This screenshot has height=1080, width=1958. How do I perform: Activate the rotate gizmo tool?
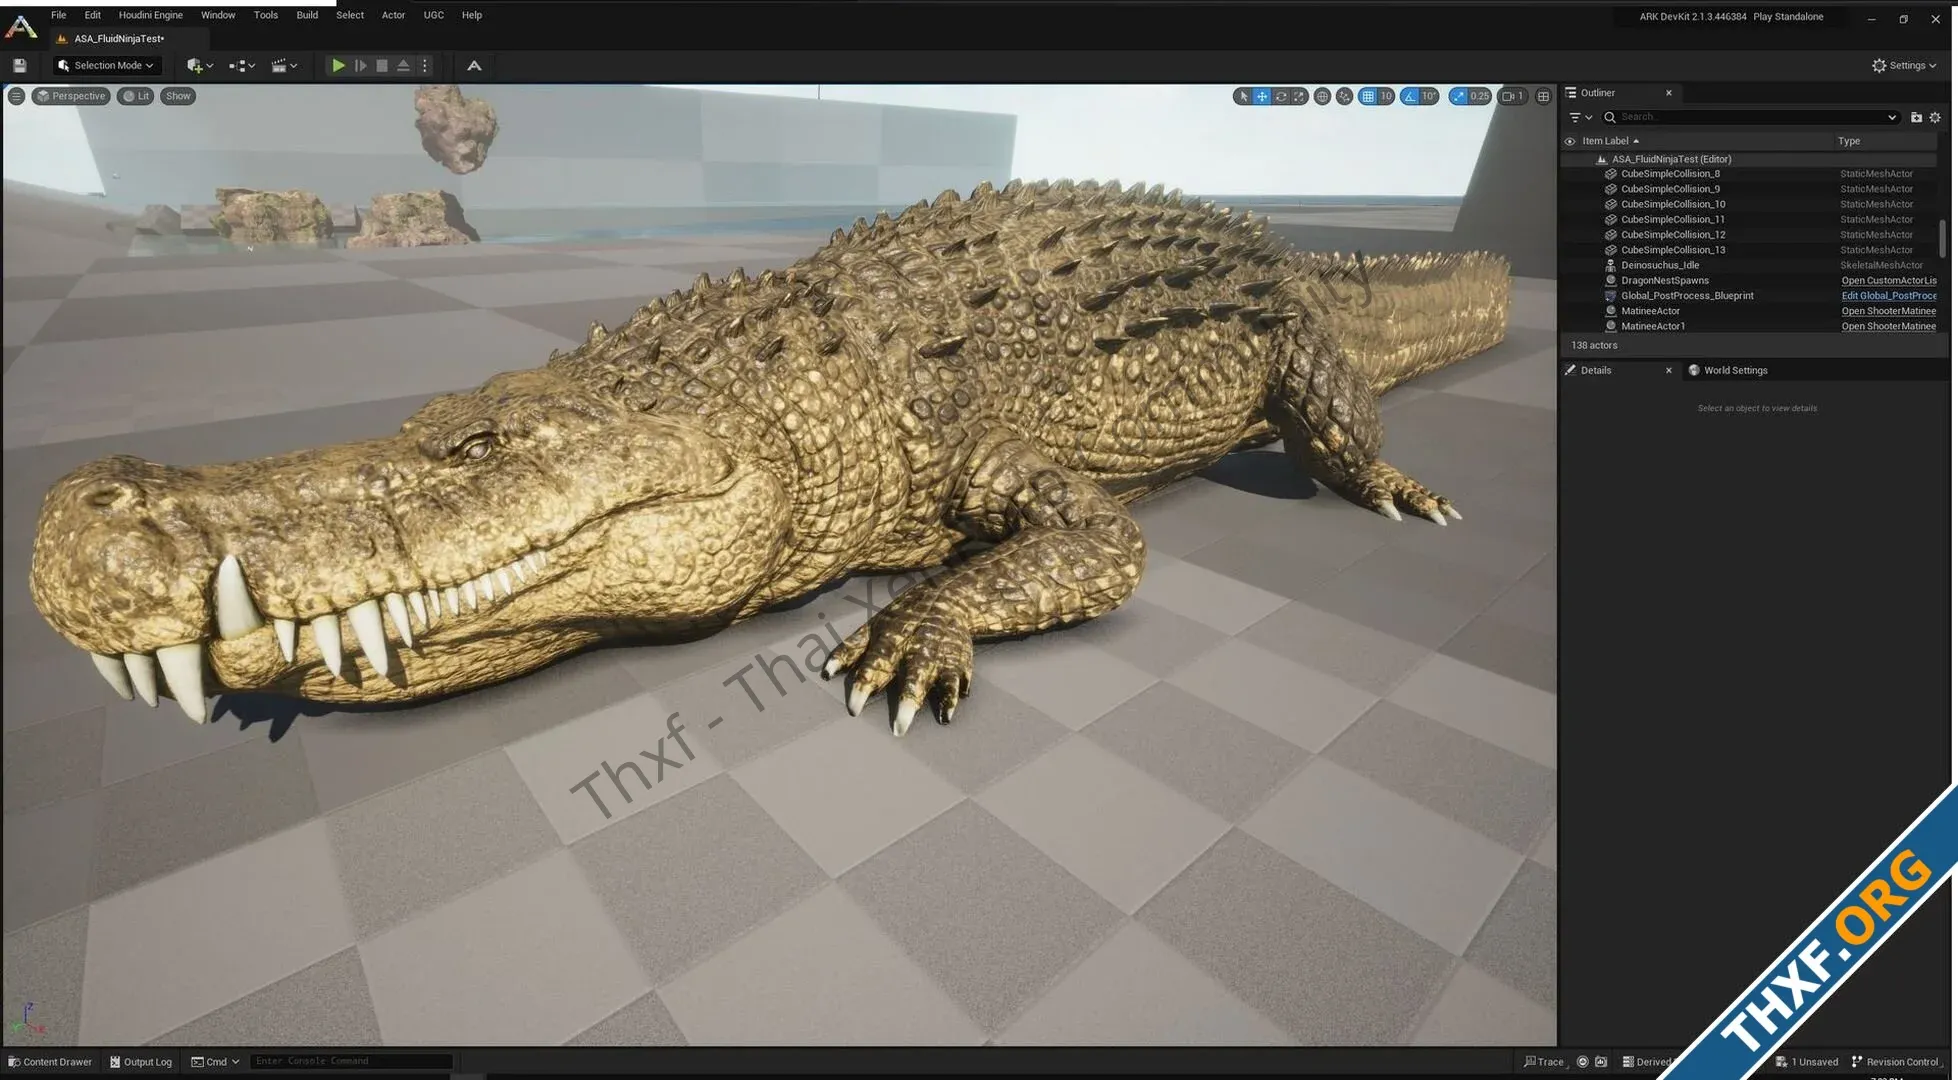1280,96
